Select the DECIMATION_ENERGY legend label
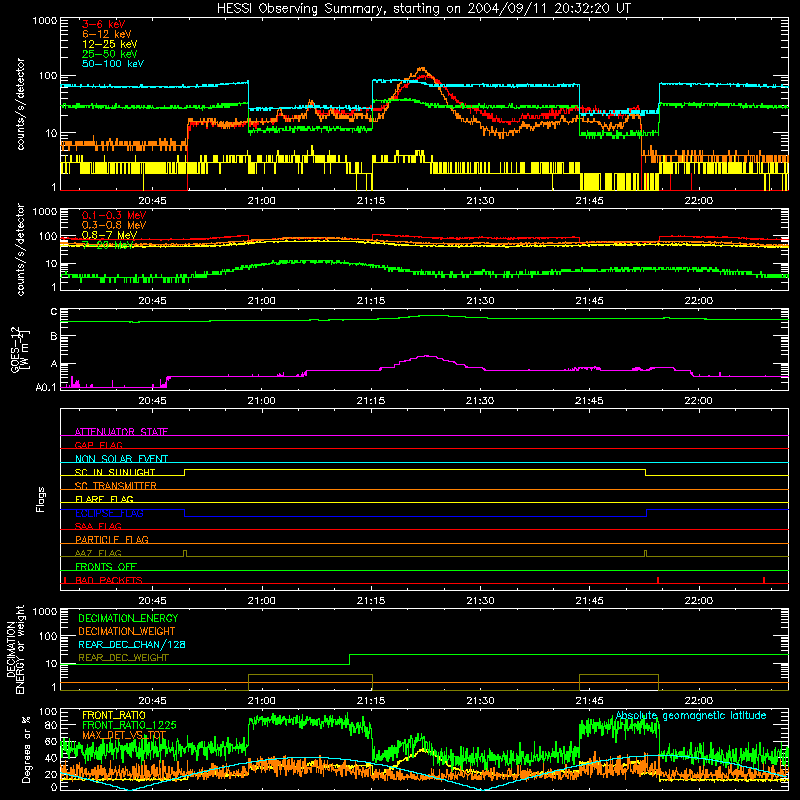 (128, 618)
